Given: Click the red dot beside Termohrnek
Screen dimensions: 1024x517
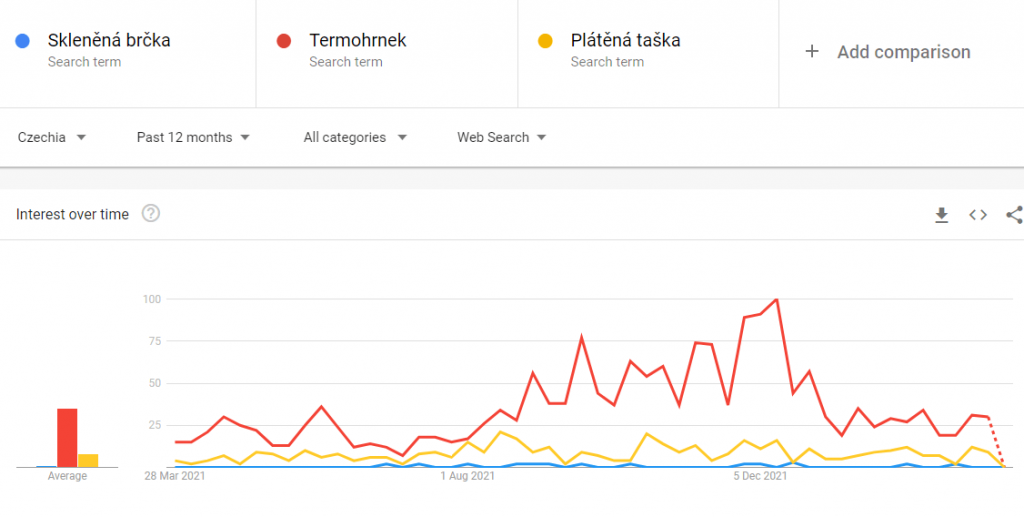Looking at the screenshot, I should (284, 41).
